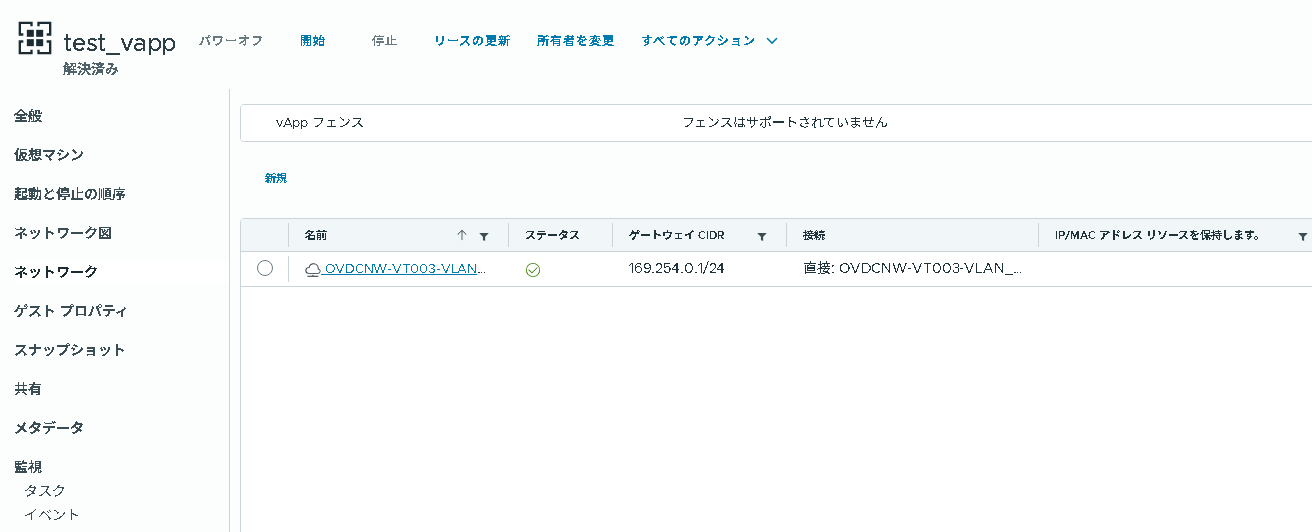Open the スナップショット sidebar section
The width and height of the screenshot is (1312, 532).
coord(70,350)
